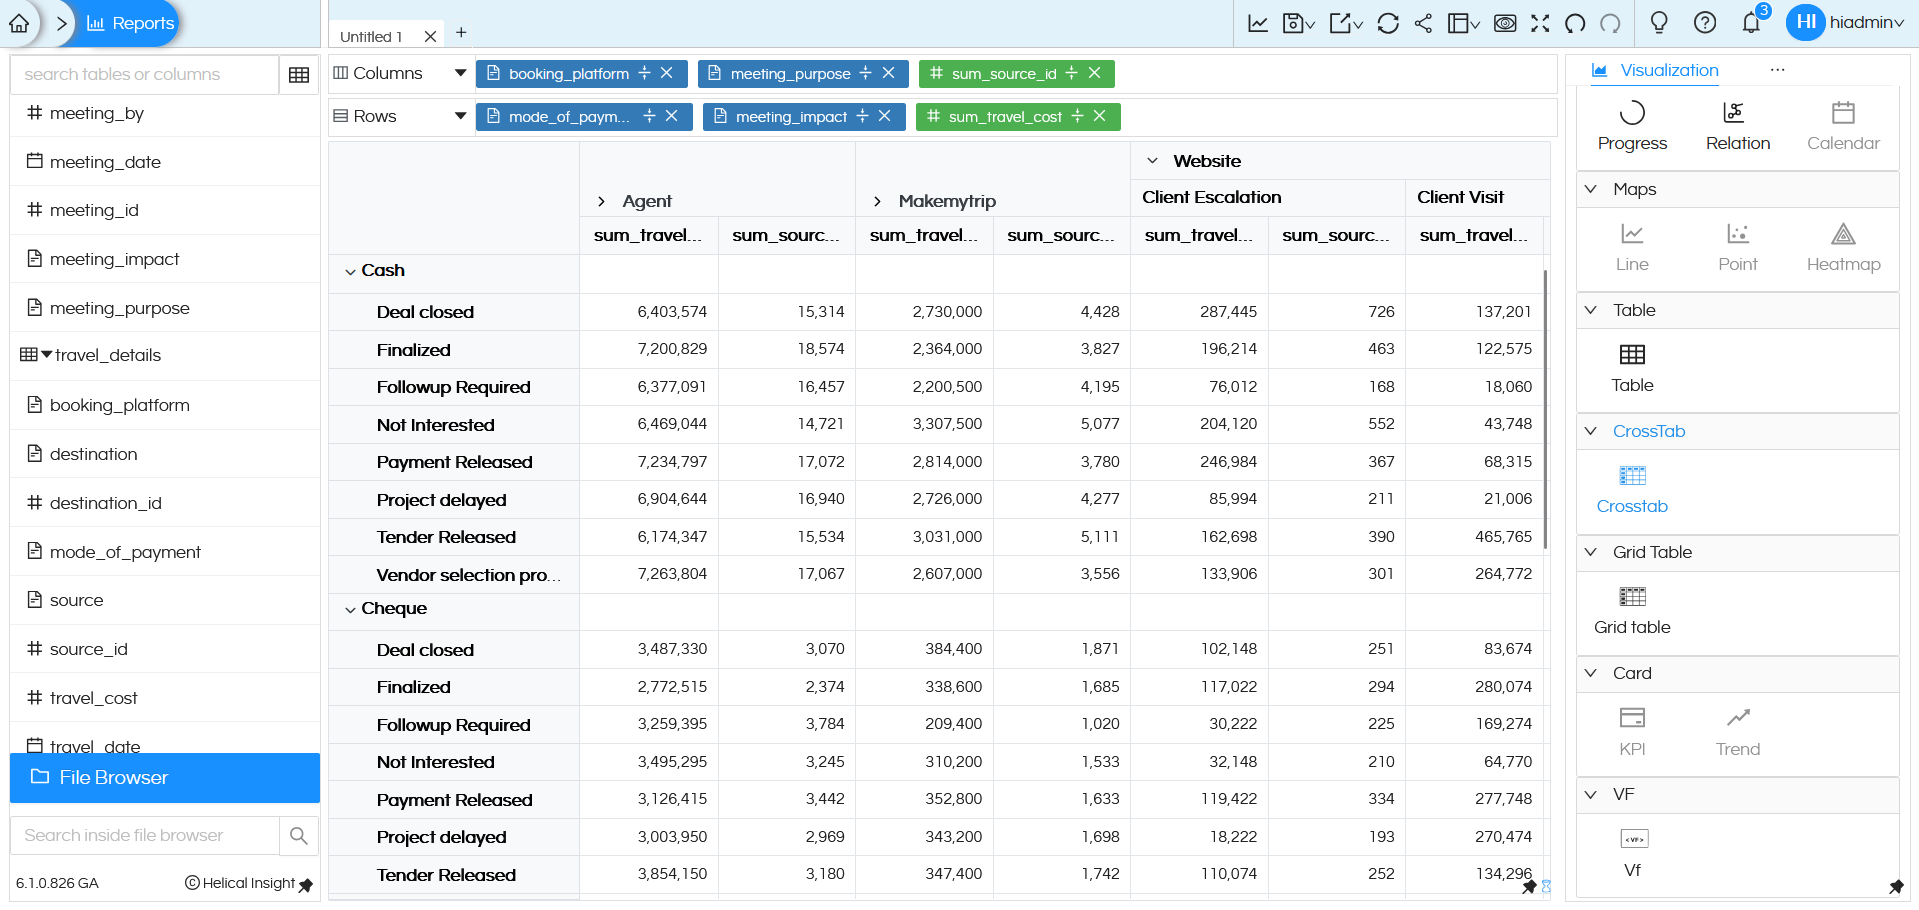Switch to the Untitled 1 tab
The image size is (1919, 910).
pos(369,34)
